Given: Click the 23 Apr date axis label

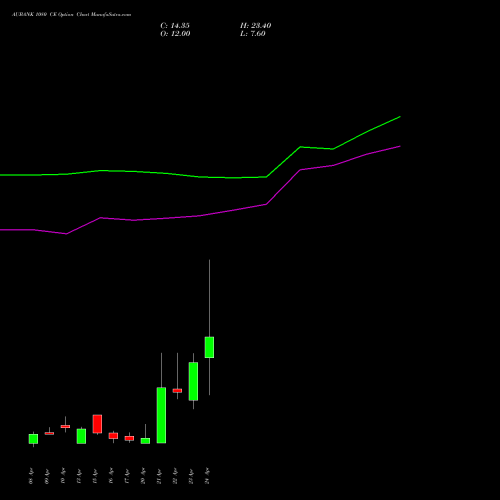Looking at the screenshot, I should tap(191, 477).
